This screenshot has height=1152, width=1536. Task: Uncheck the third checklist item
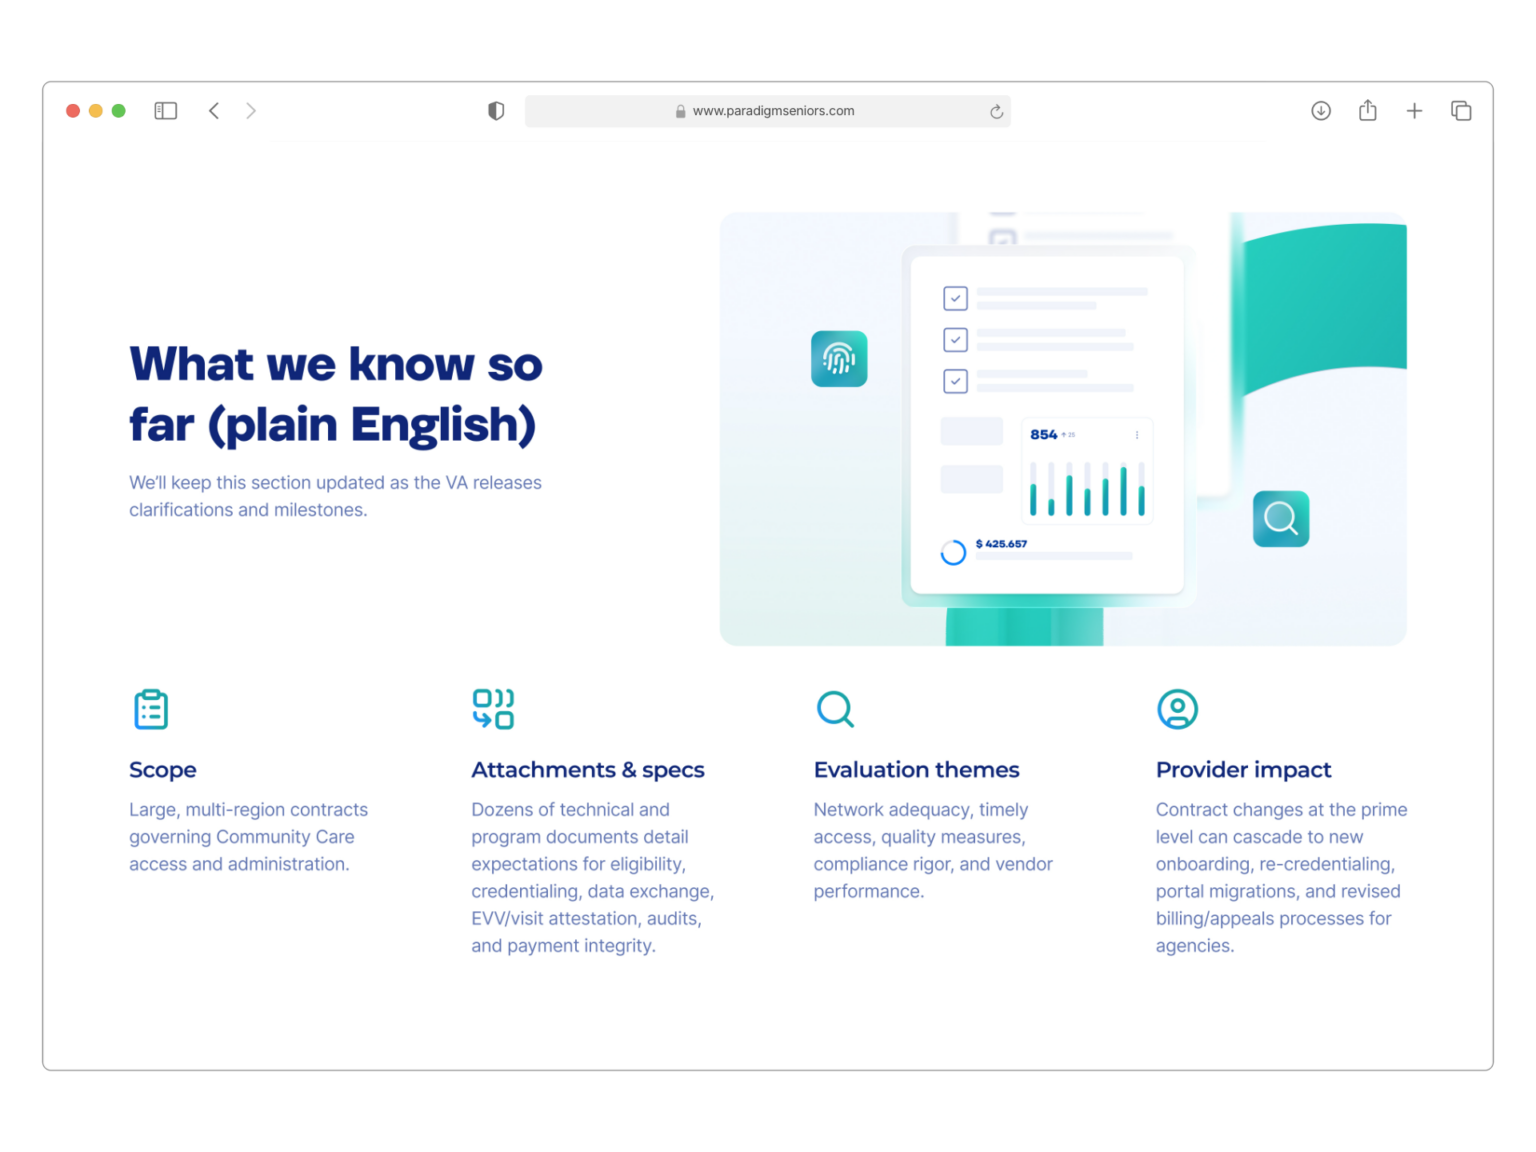(x=955, y=381)
